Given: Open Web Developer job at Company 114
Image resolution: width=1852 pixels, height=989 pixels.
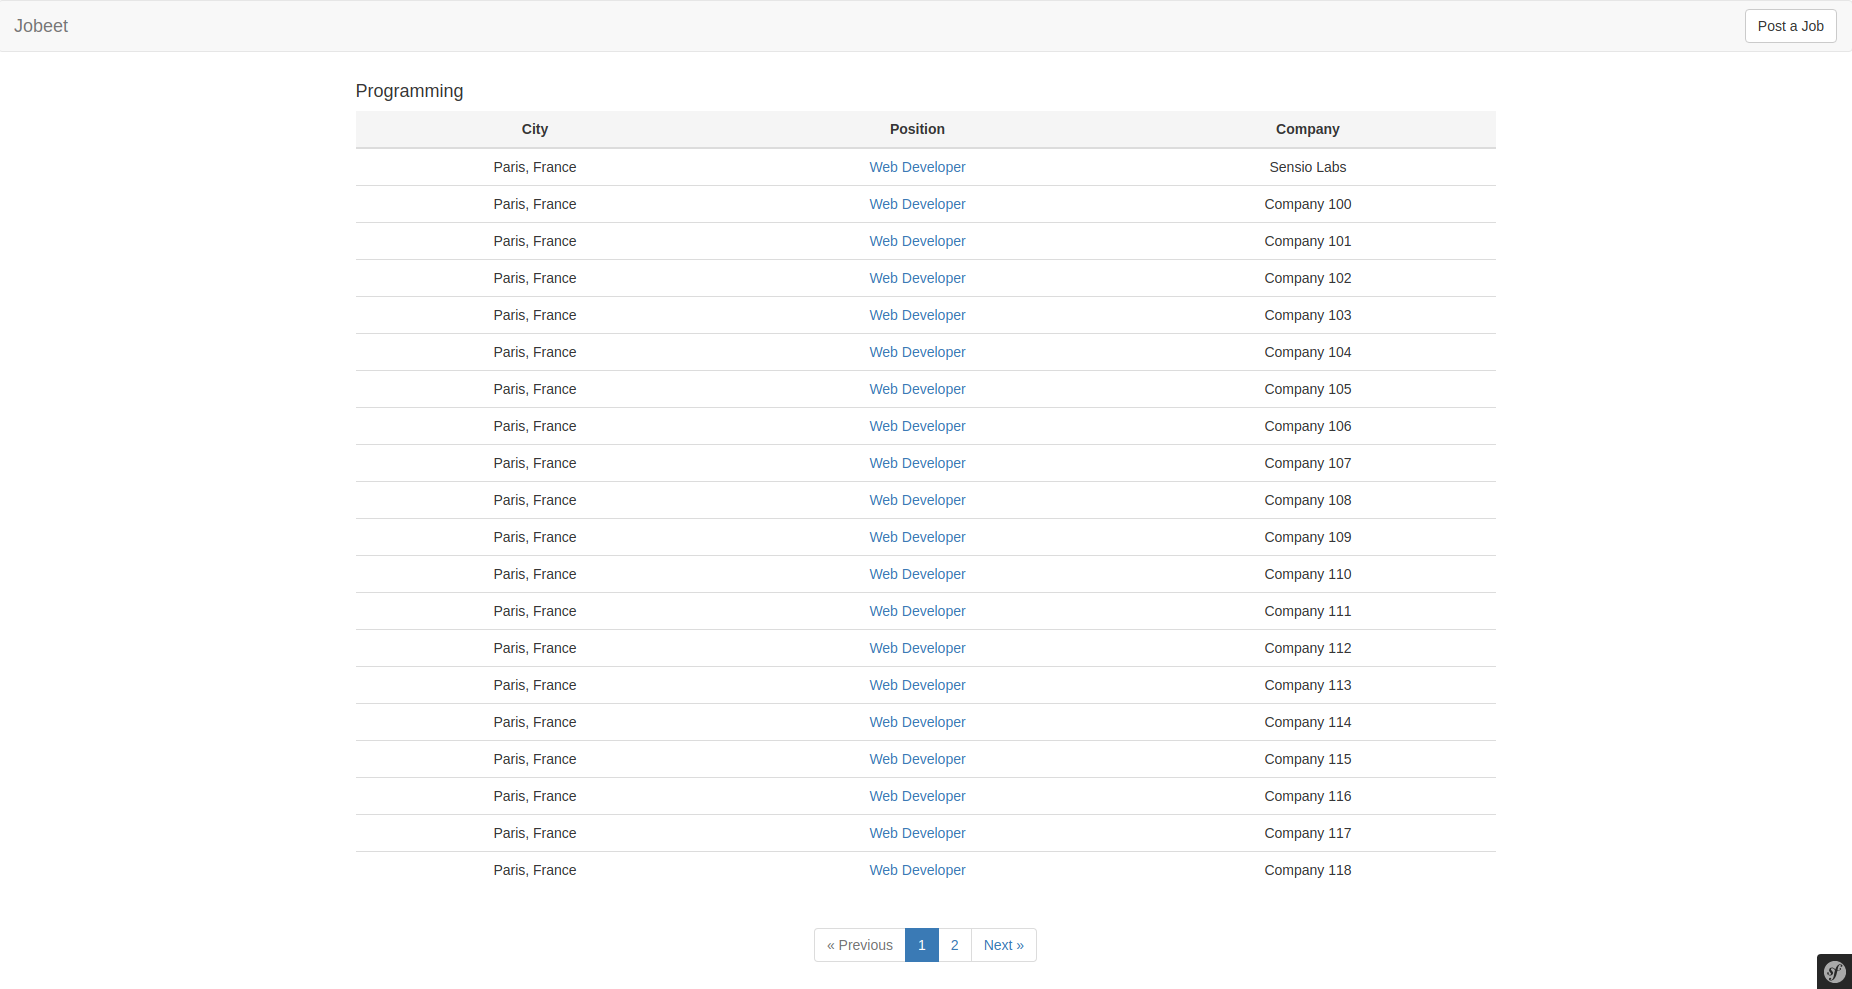Looking at the screenshot, I should [x=917, y=722].
